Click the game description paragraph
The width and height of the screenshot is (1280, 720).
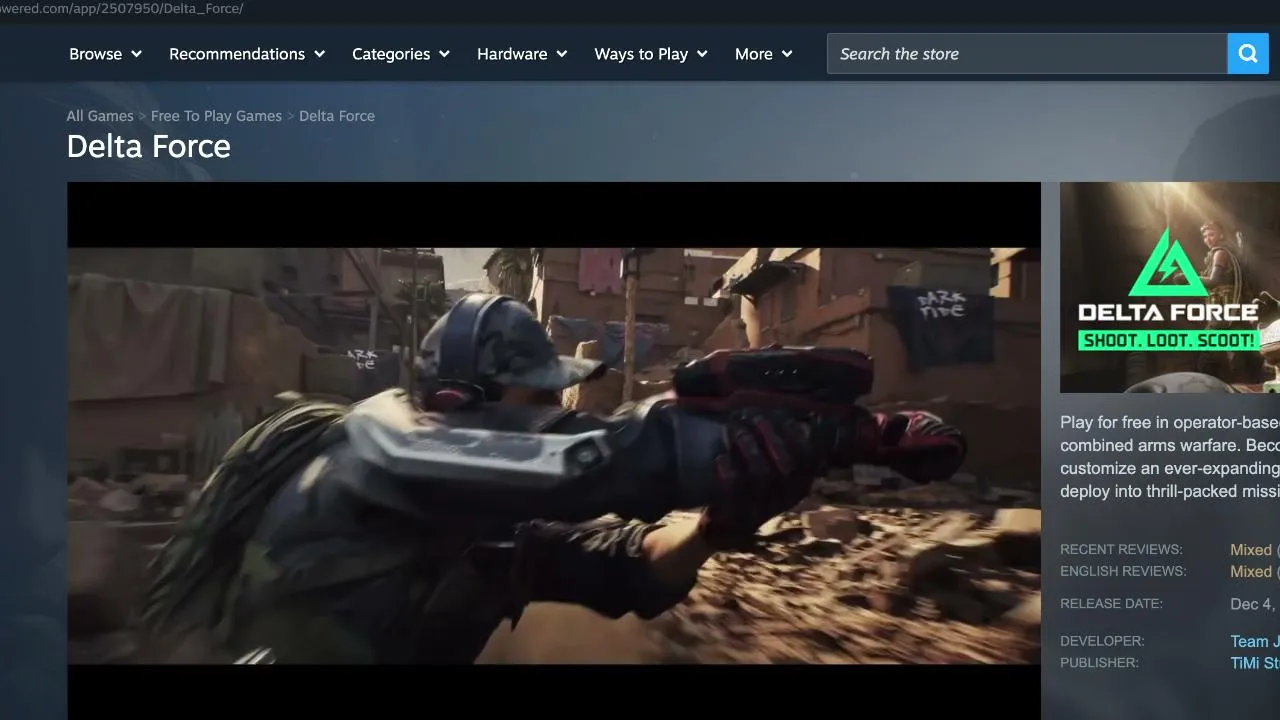click(x=1170, y=457)
